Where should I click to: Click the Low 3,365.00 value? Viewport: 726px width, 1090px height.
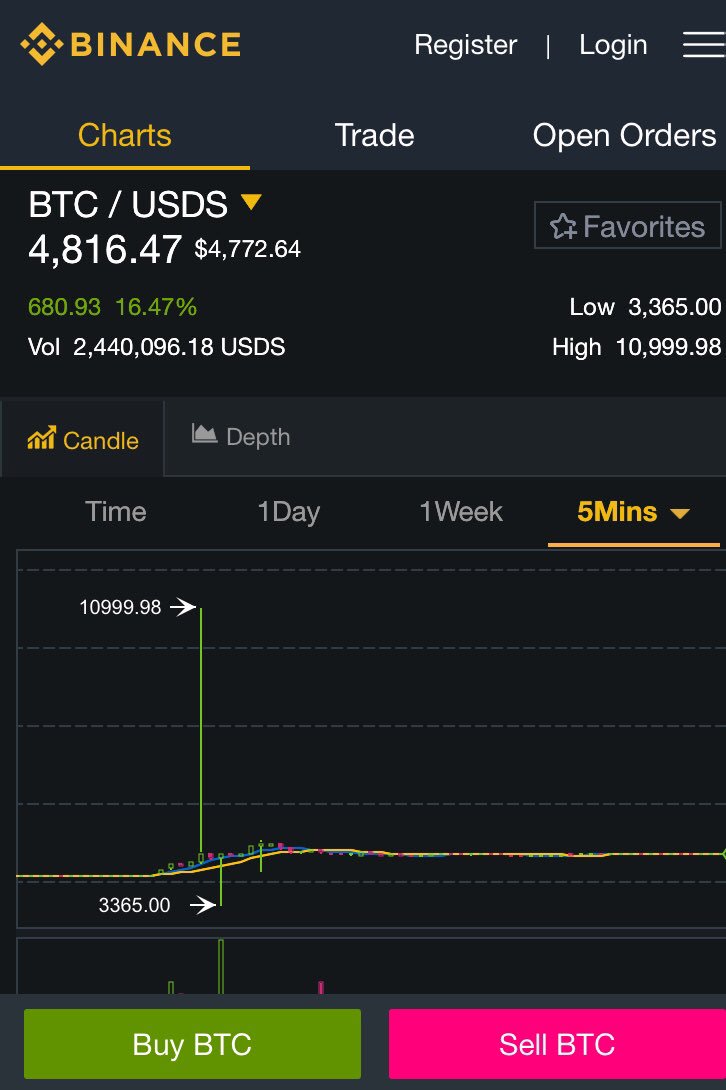coord(645,307)
